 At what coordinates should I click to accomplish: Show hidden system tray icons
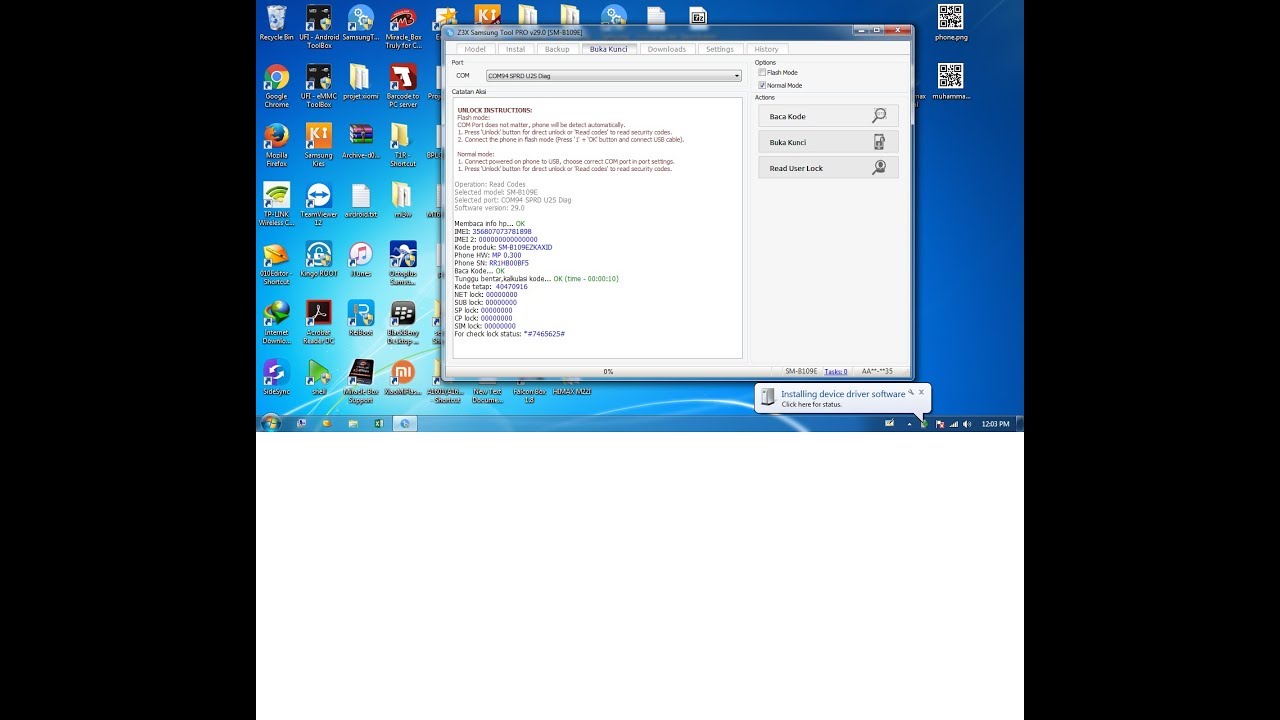coord(909,424)
